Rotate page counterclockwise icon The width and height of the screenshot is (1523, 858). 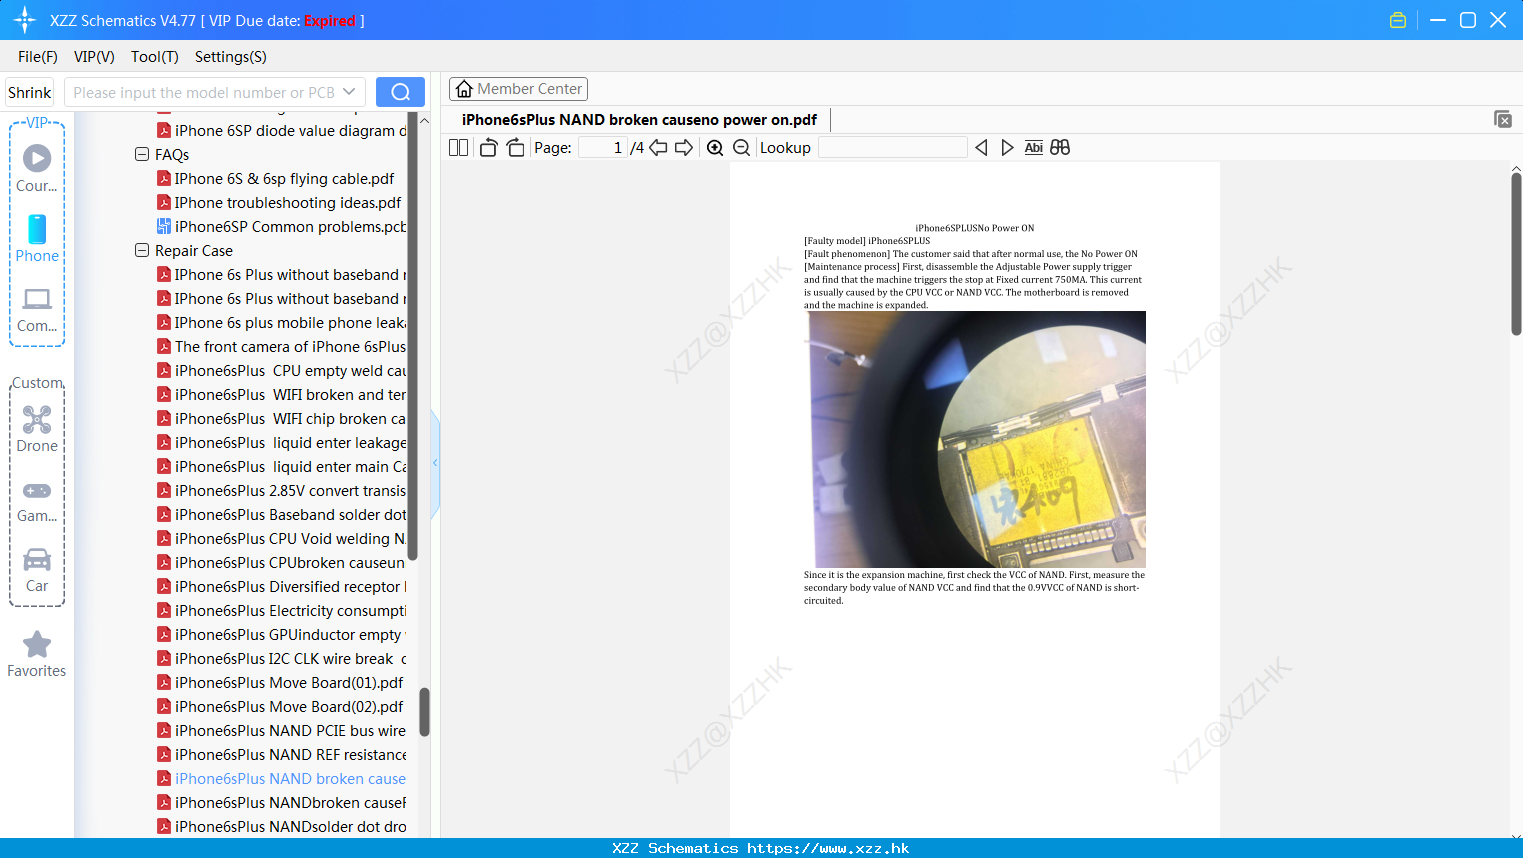[488, 147]
